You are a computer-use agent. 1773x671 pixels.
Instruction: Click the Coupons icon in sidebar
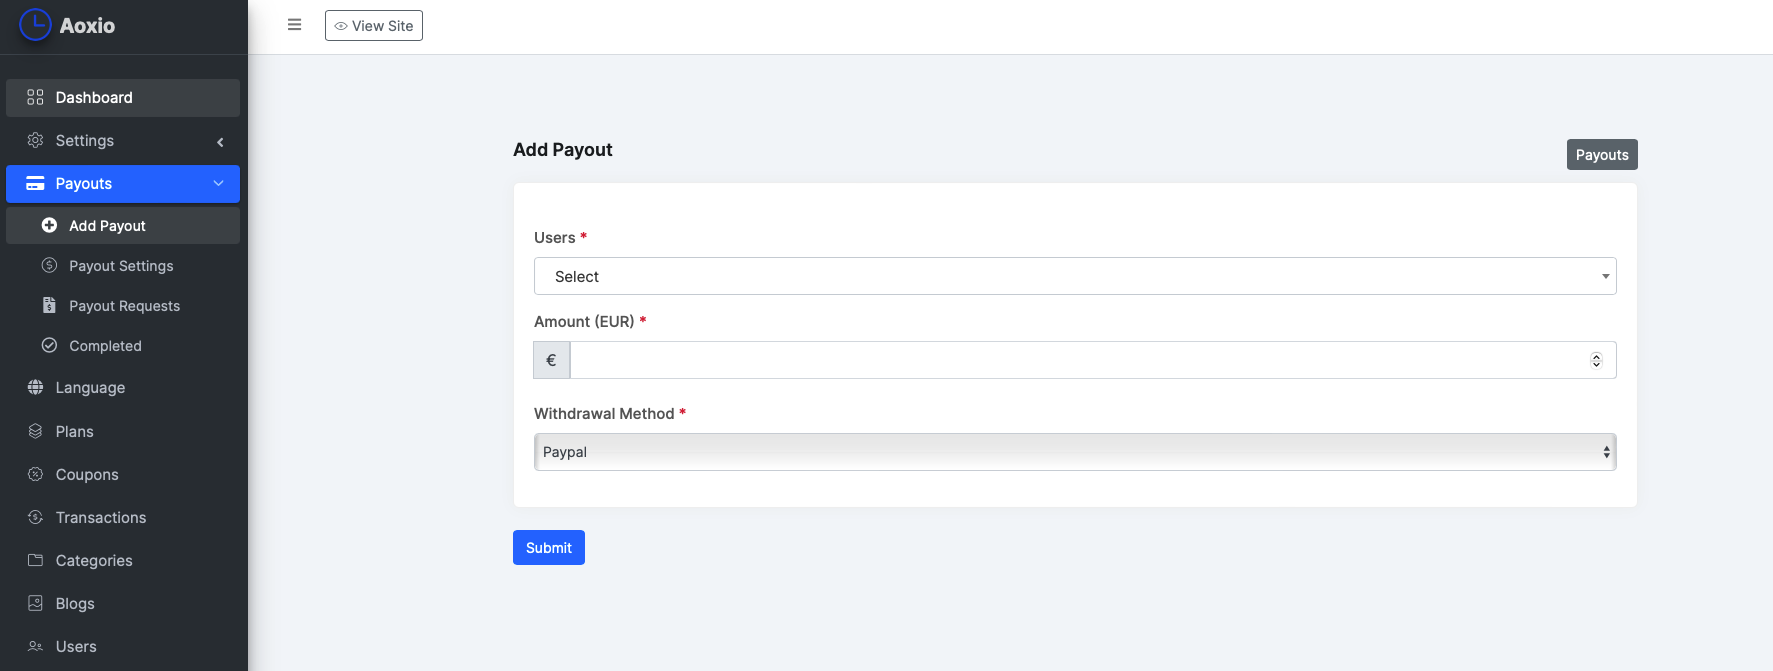click(x=35, y=474)
